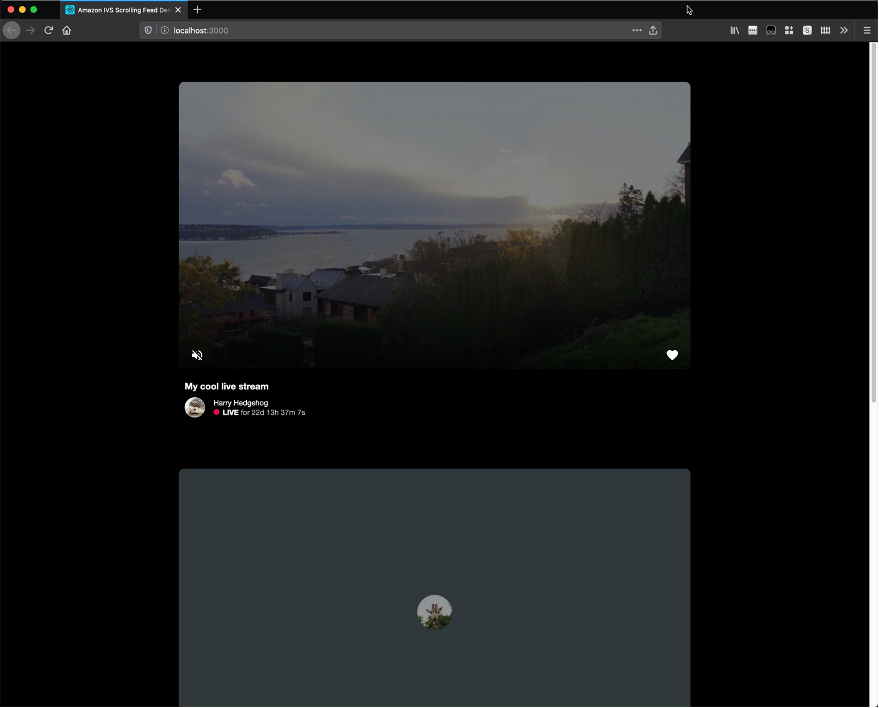Open the Firefox Library icon
Viewport: 879px width, 708px height.
[735, 30]
